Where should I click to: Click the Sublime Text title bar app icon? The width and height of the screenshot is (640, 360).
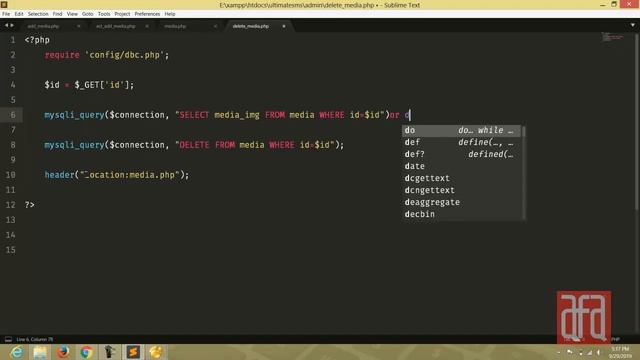[x=4, y=4]
